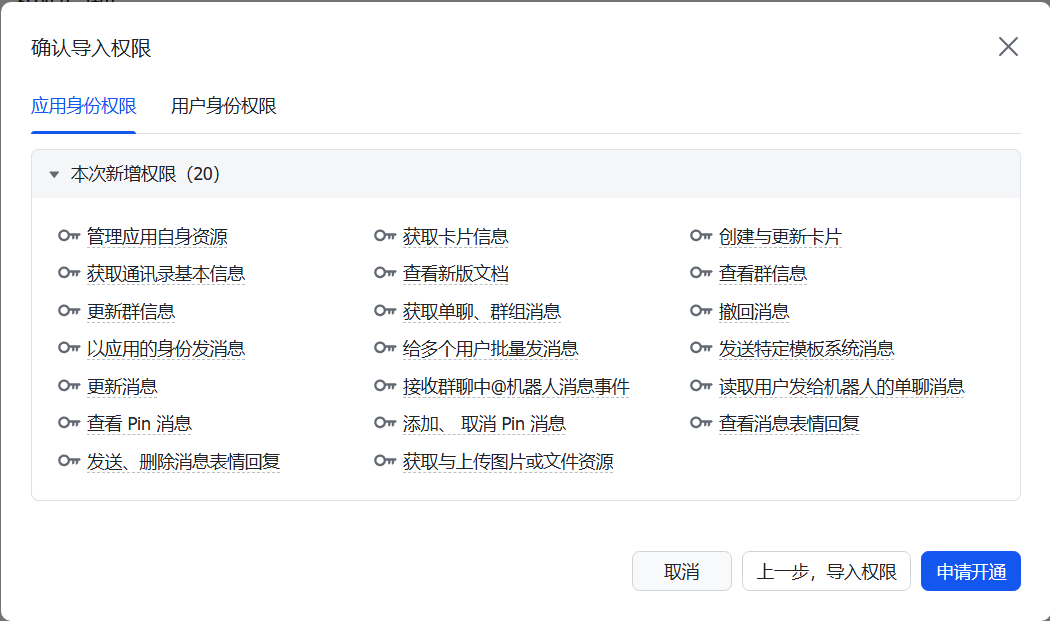Click the 申请开通 button

pos(970,571)
